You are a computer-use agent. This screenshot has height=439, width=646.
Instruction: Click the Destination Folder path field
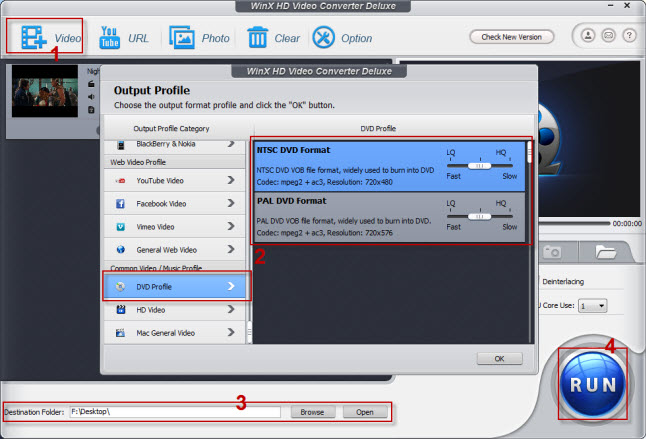pyautogui.click(x=175, y=412)
